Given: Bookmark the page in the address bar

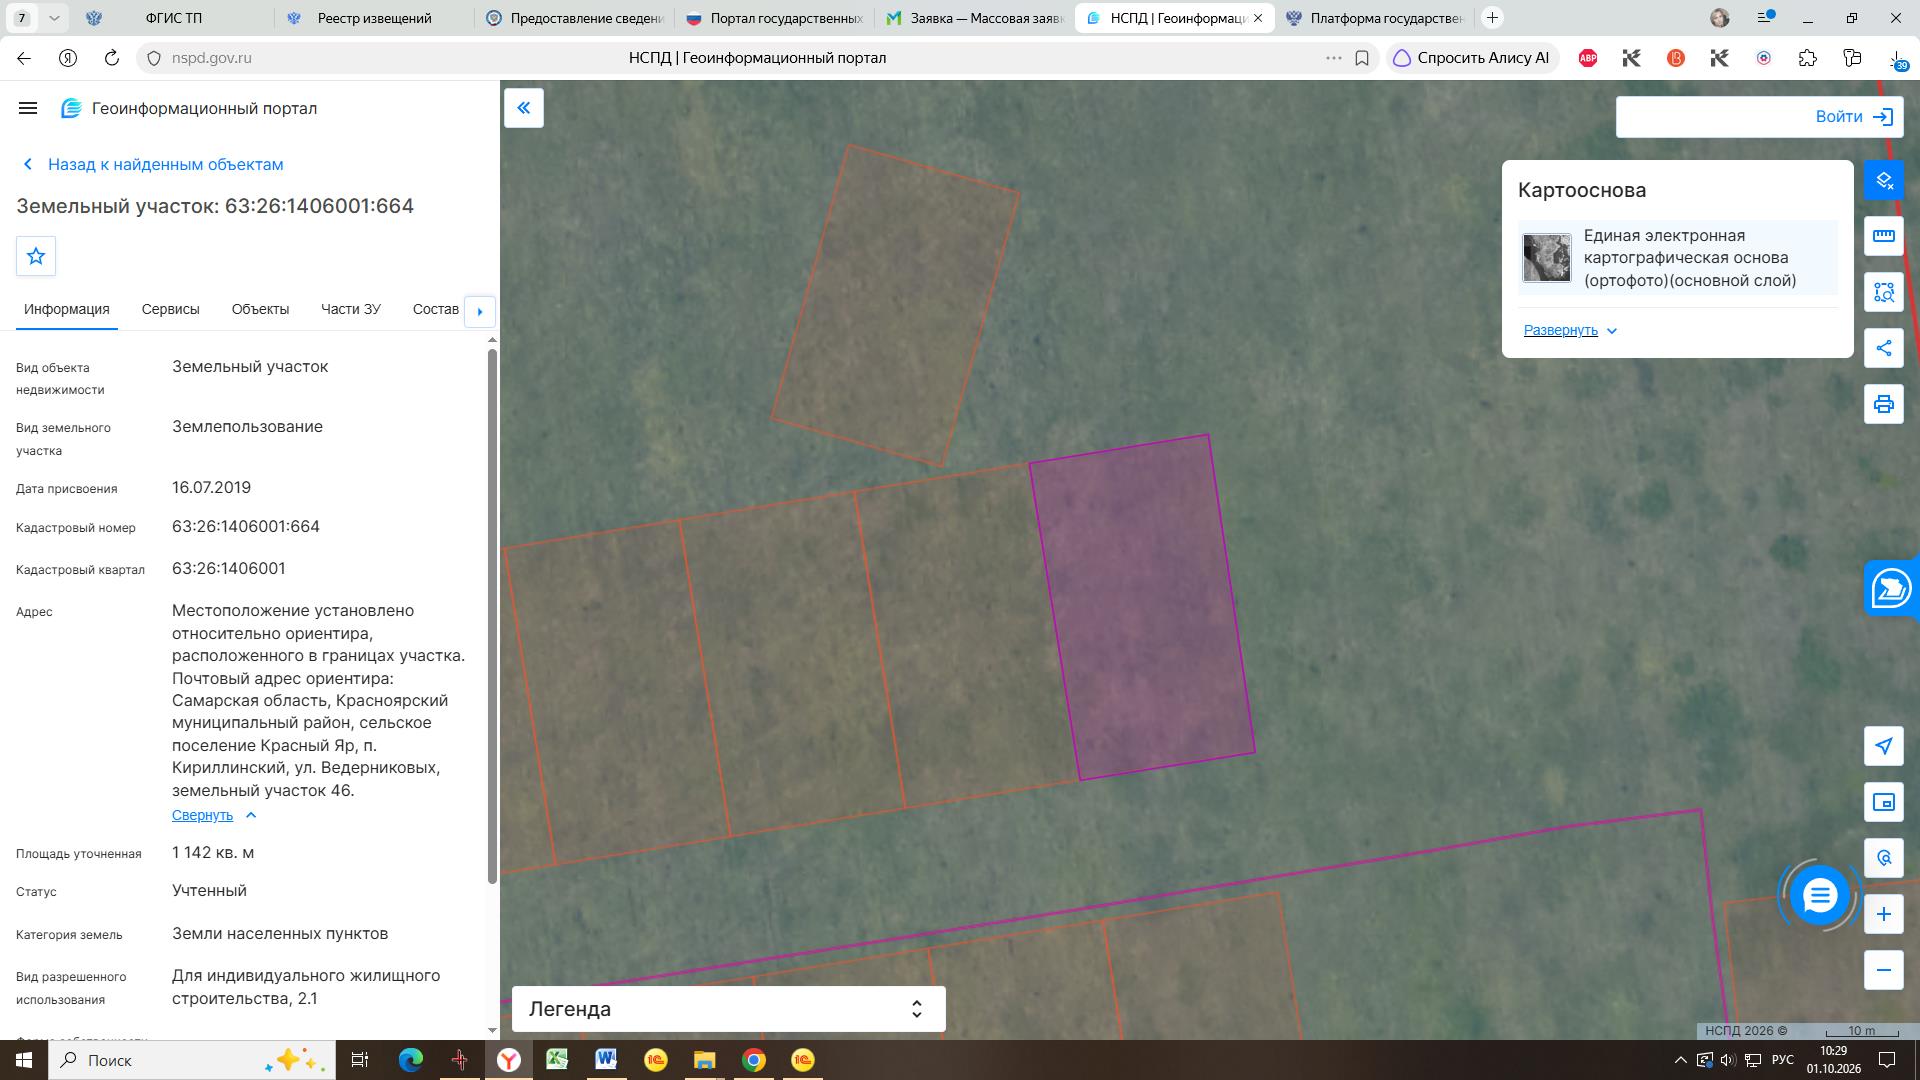Looking at the screenshot, I should point(1362,58).
